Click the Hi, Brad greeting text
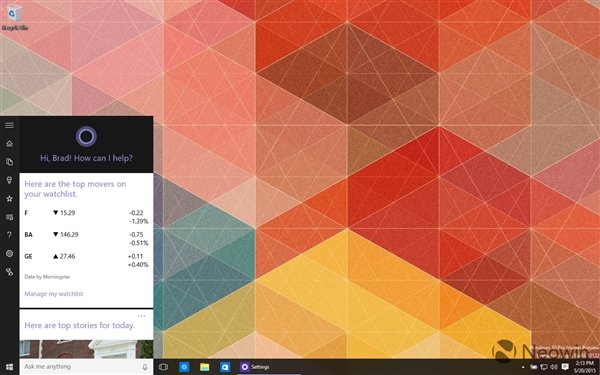The height and width of the screenshot is (375, 600). click(x=86, y=158)
